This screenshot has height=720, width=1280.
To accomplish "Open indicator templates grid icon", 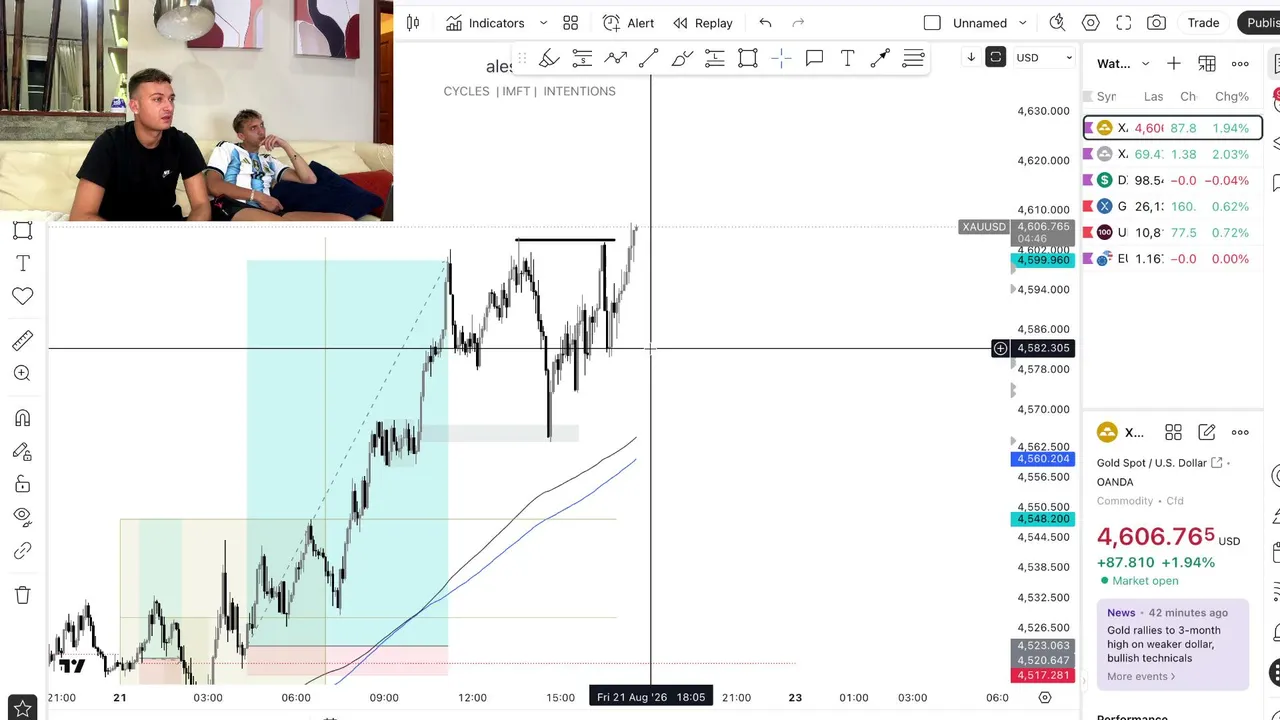I will (x=570, y=23).
